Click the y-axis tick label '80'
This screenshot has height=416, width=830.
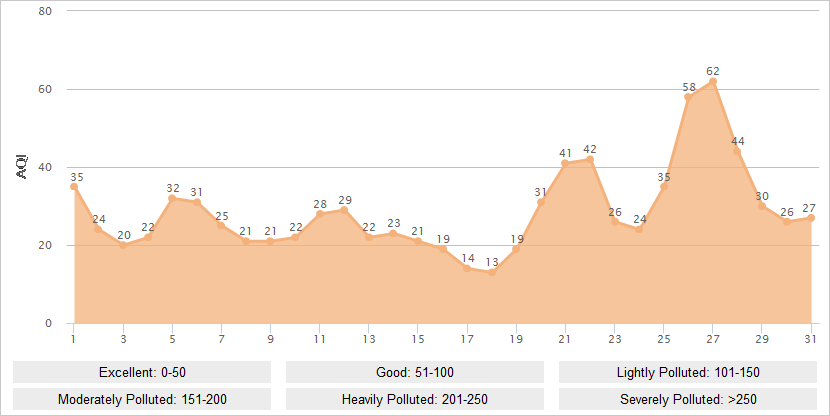45,11
